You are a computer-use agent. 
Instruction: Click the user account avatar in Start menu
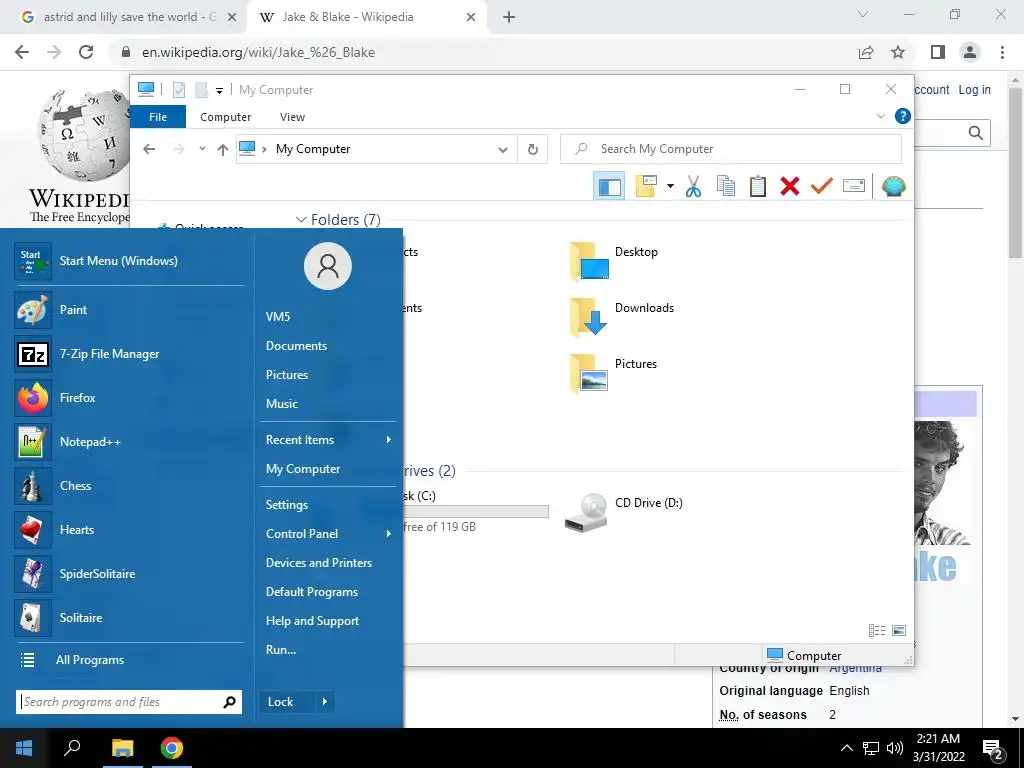328,266
